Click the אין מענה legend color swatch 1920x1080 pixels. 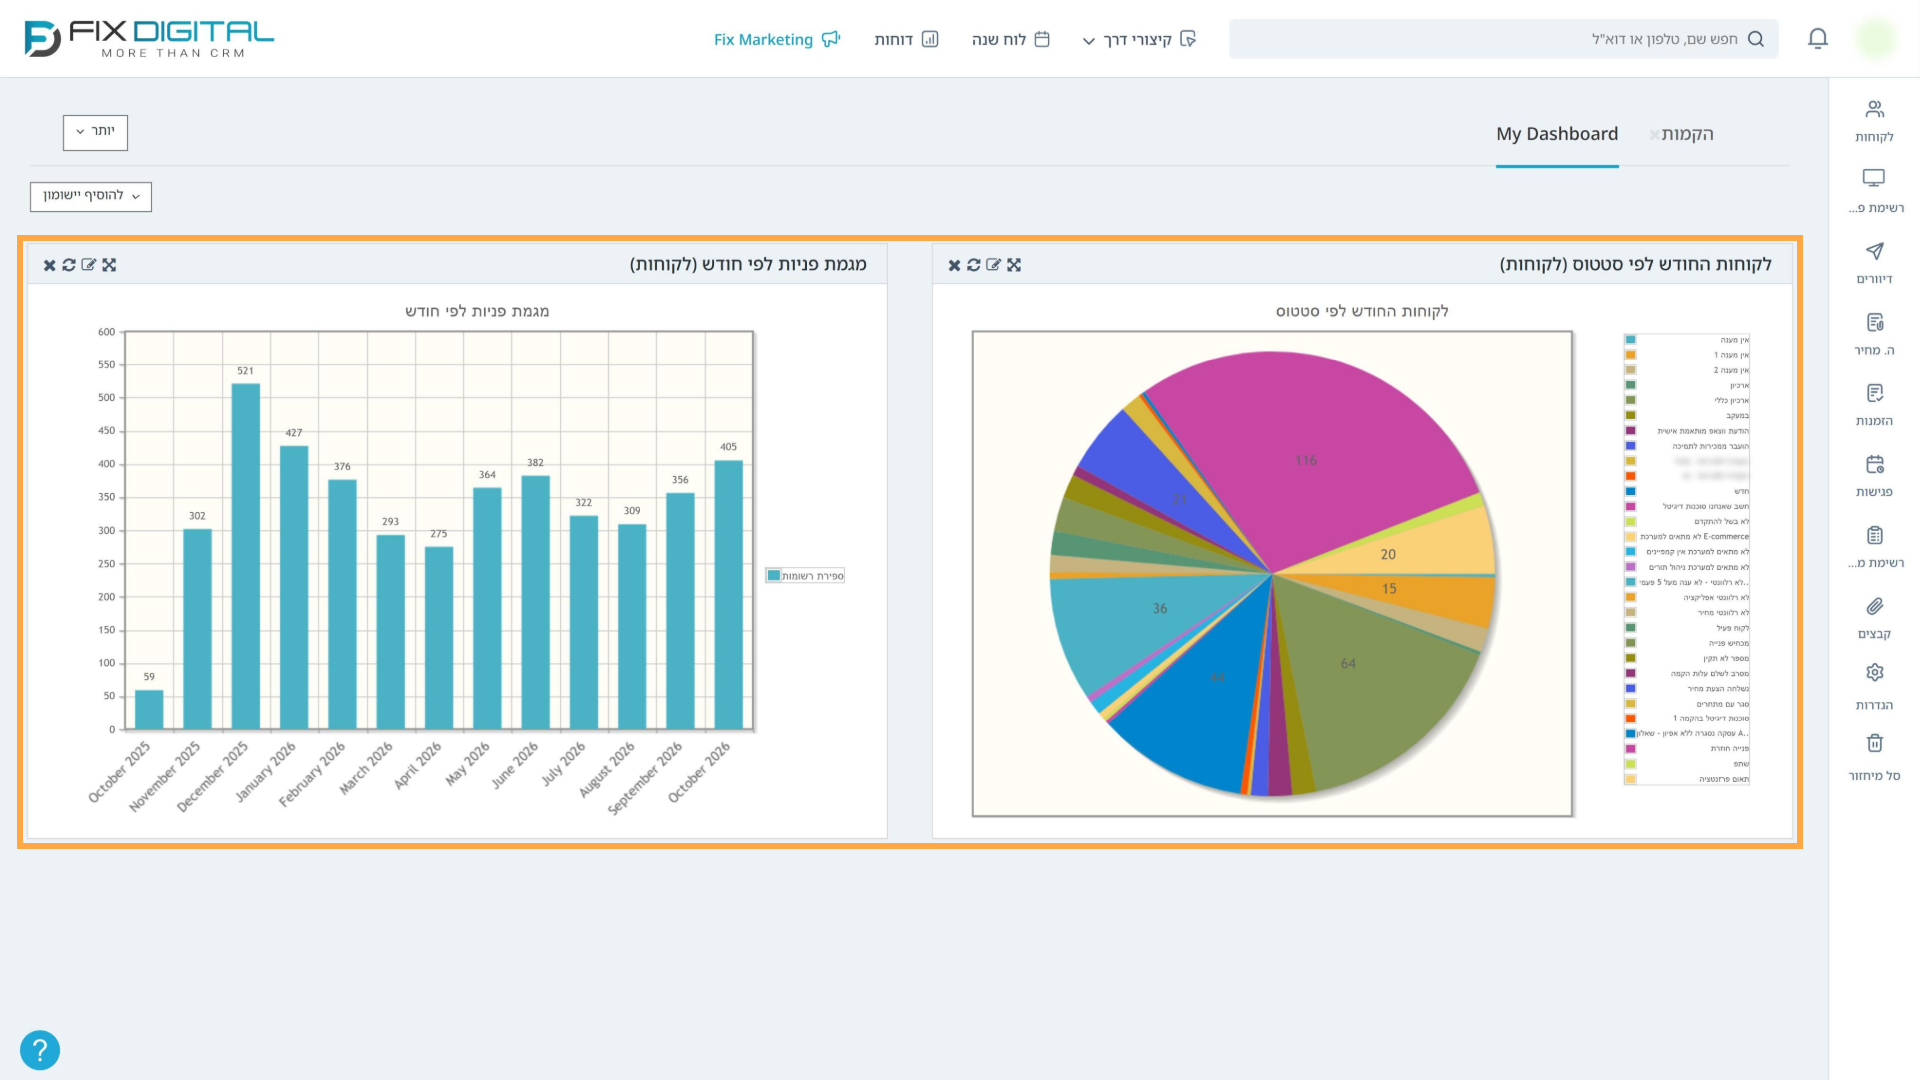[x=1631, y=340]
